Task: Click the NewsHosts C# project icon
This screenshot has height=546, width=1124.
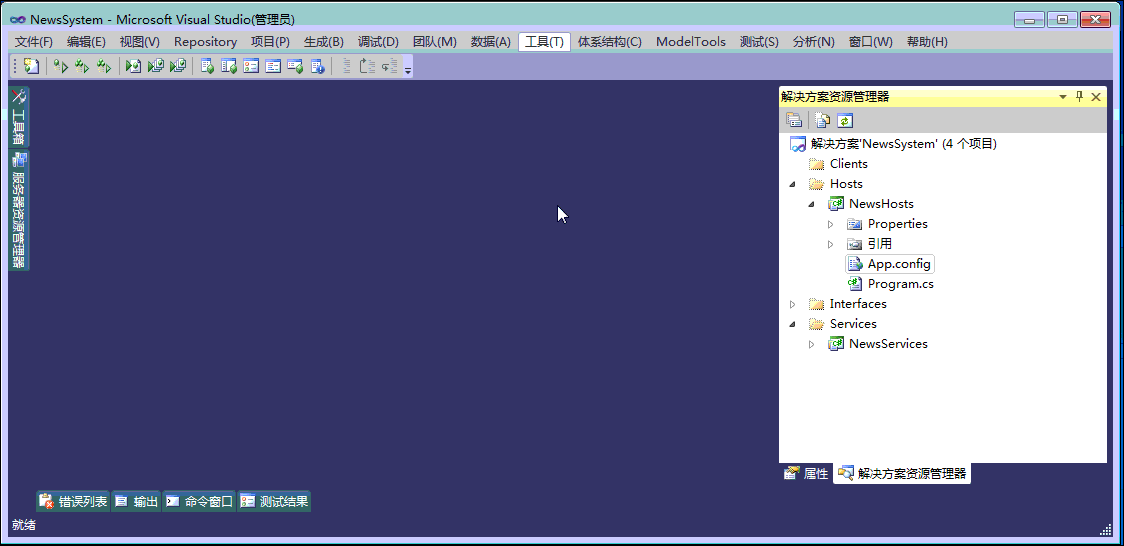Action: 836,204
